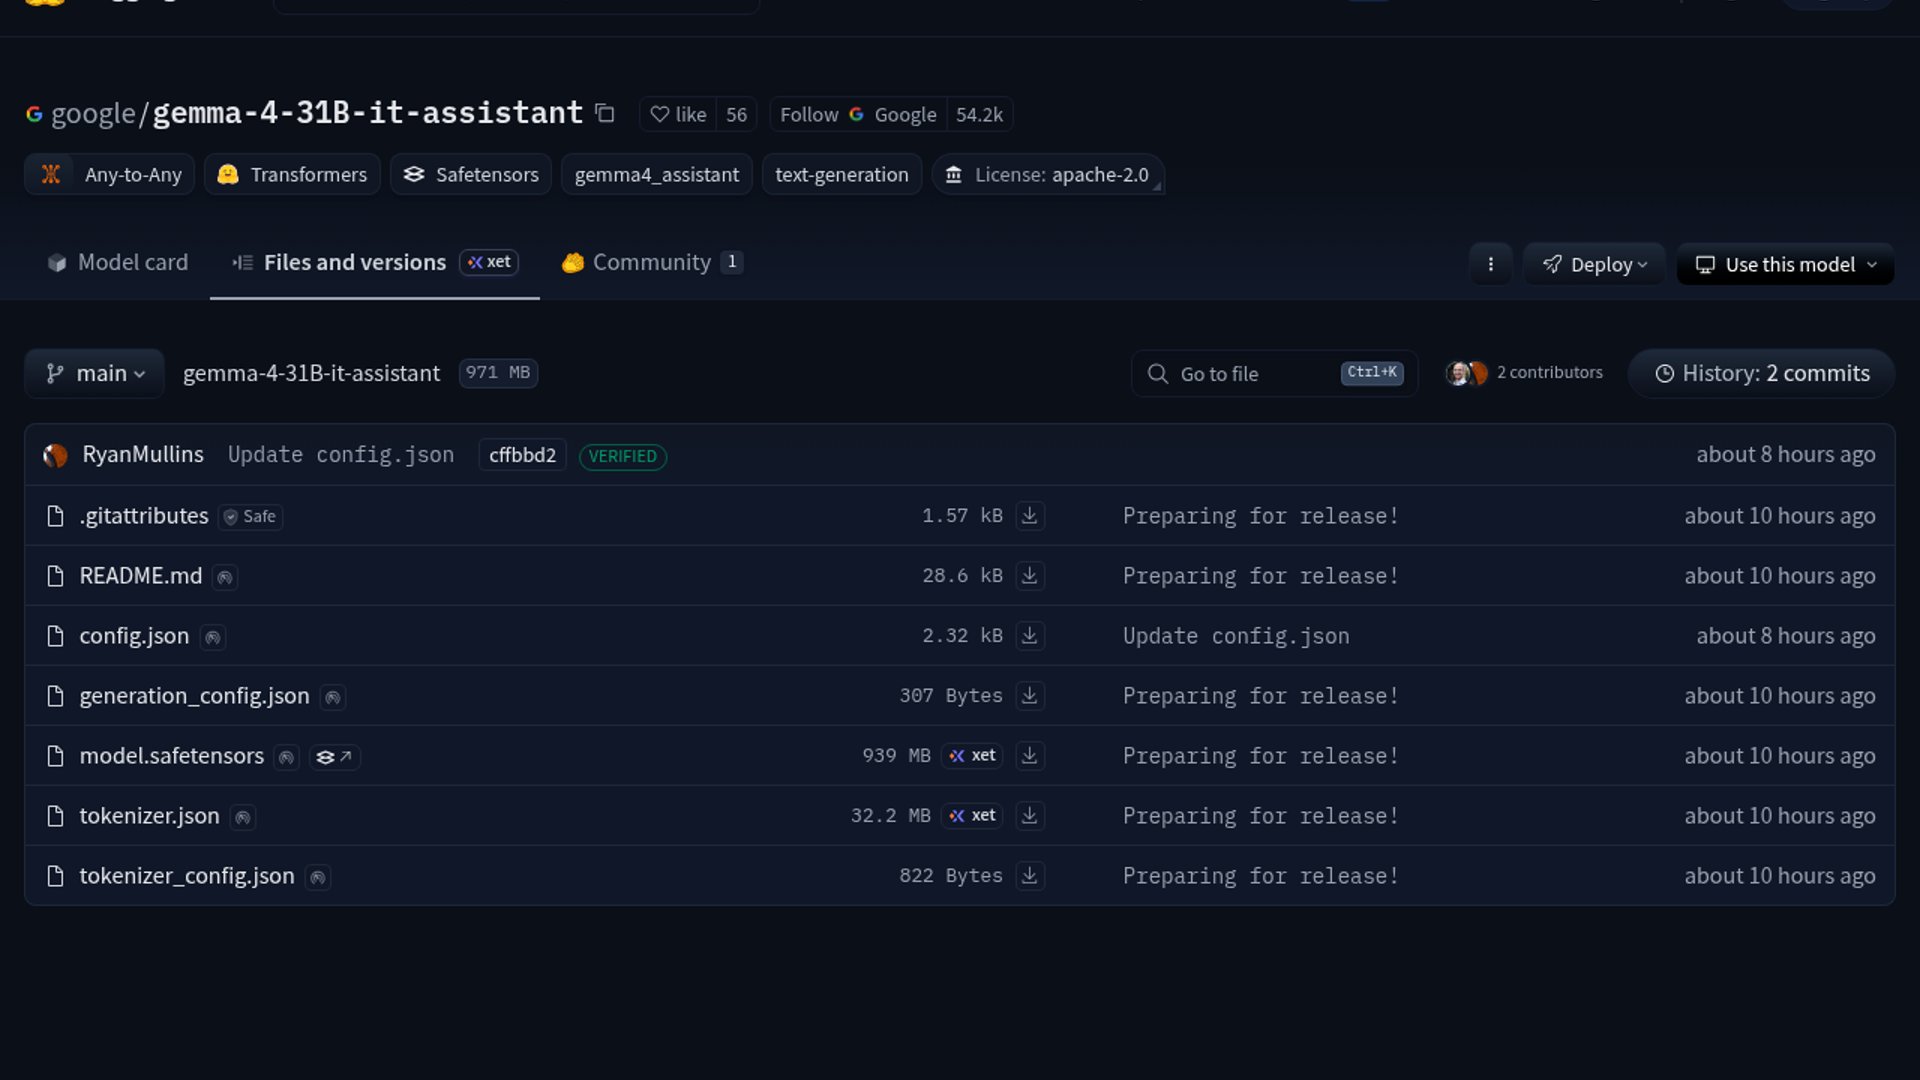Select the Files and versions tab
The width and height of the screenshot is (1920, 1080).
(x=375, y=262)
